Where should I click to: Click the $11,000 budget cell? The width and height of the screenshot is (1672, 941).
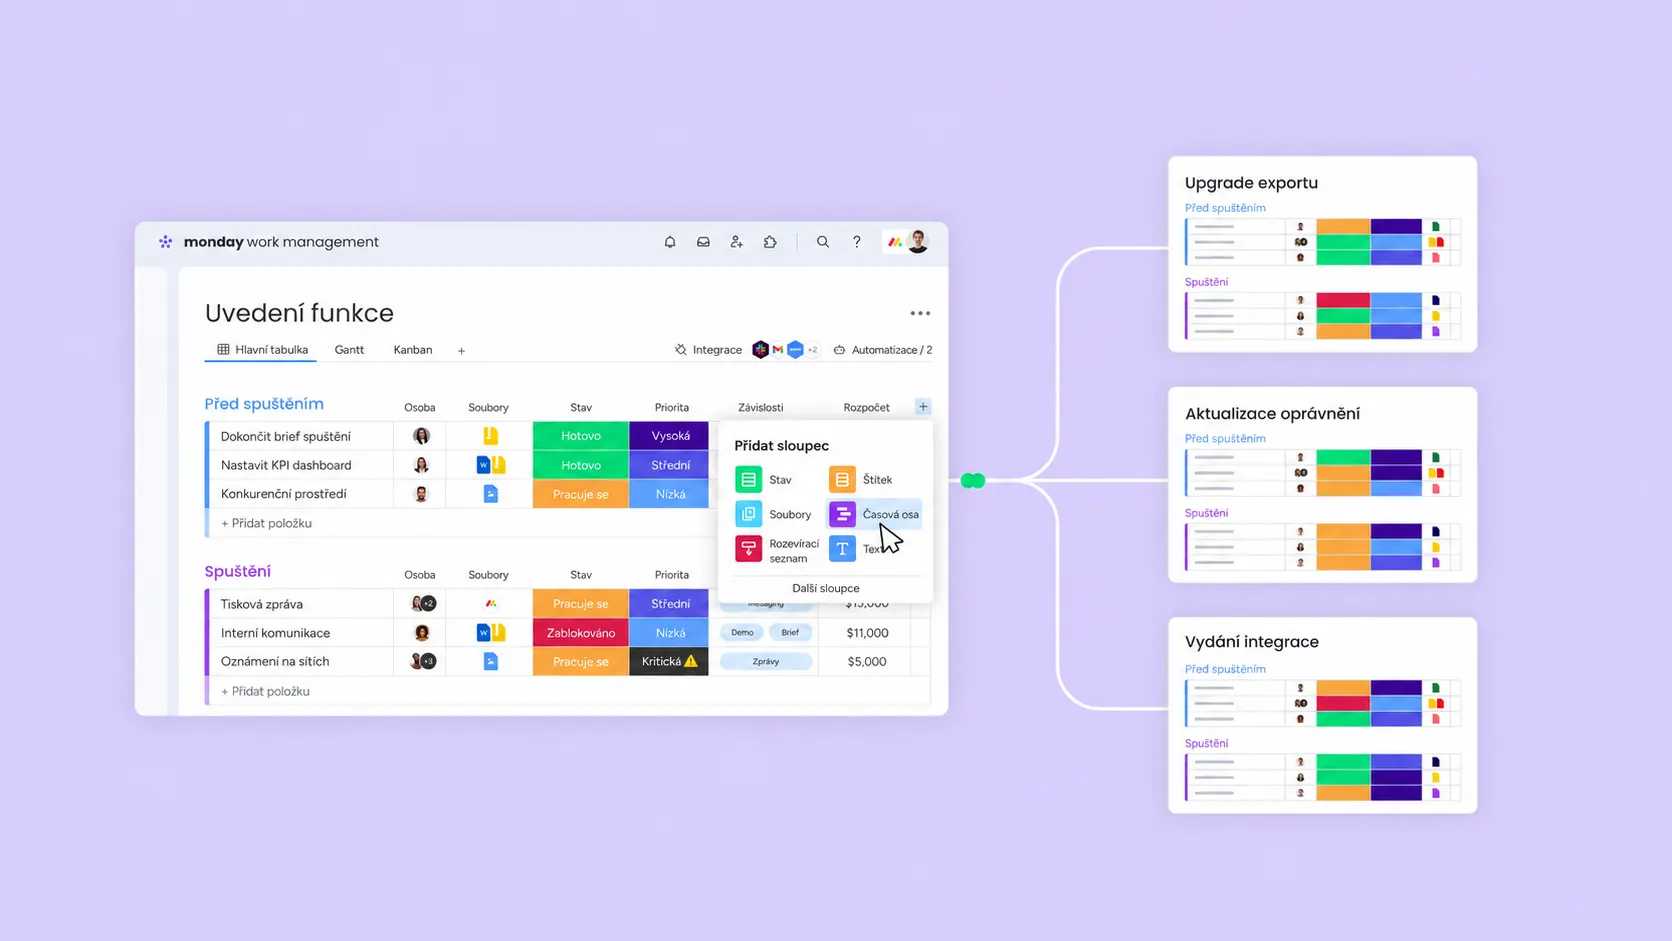tap(867, 633)
